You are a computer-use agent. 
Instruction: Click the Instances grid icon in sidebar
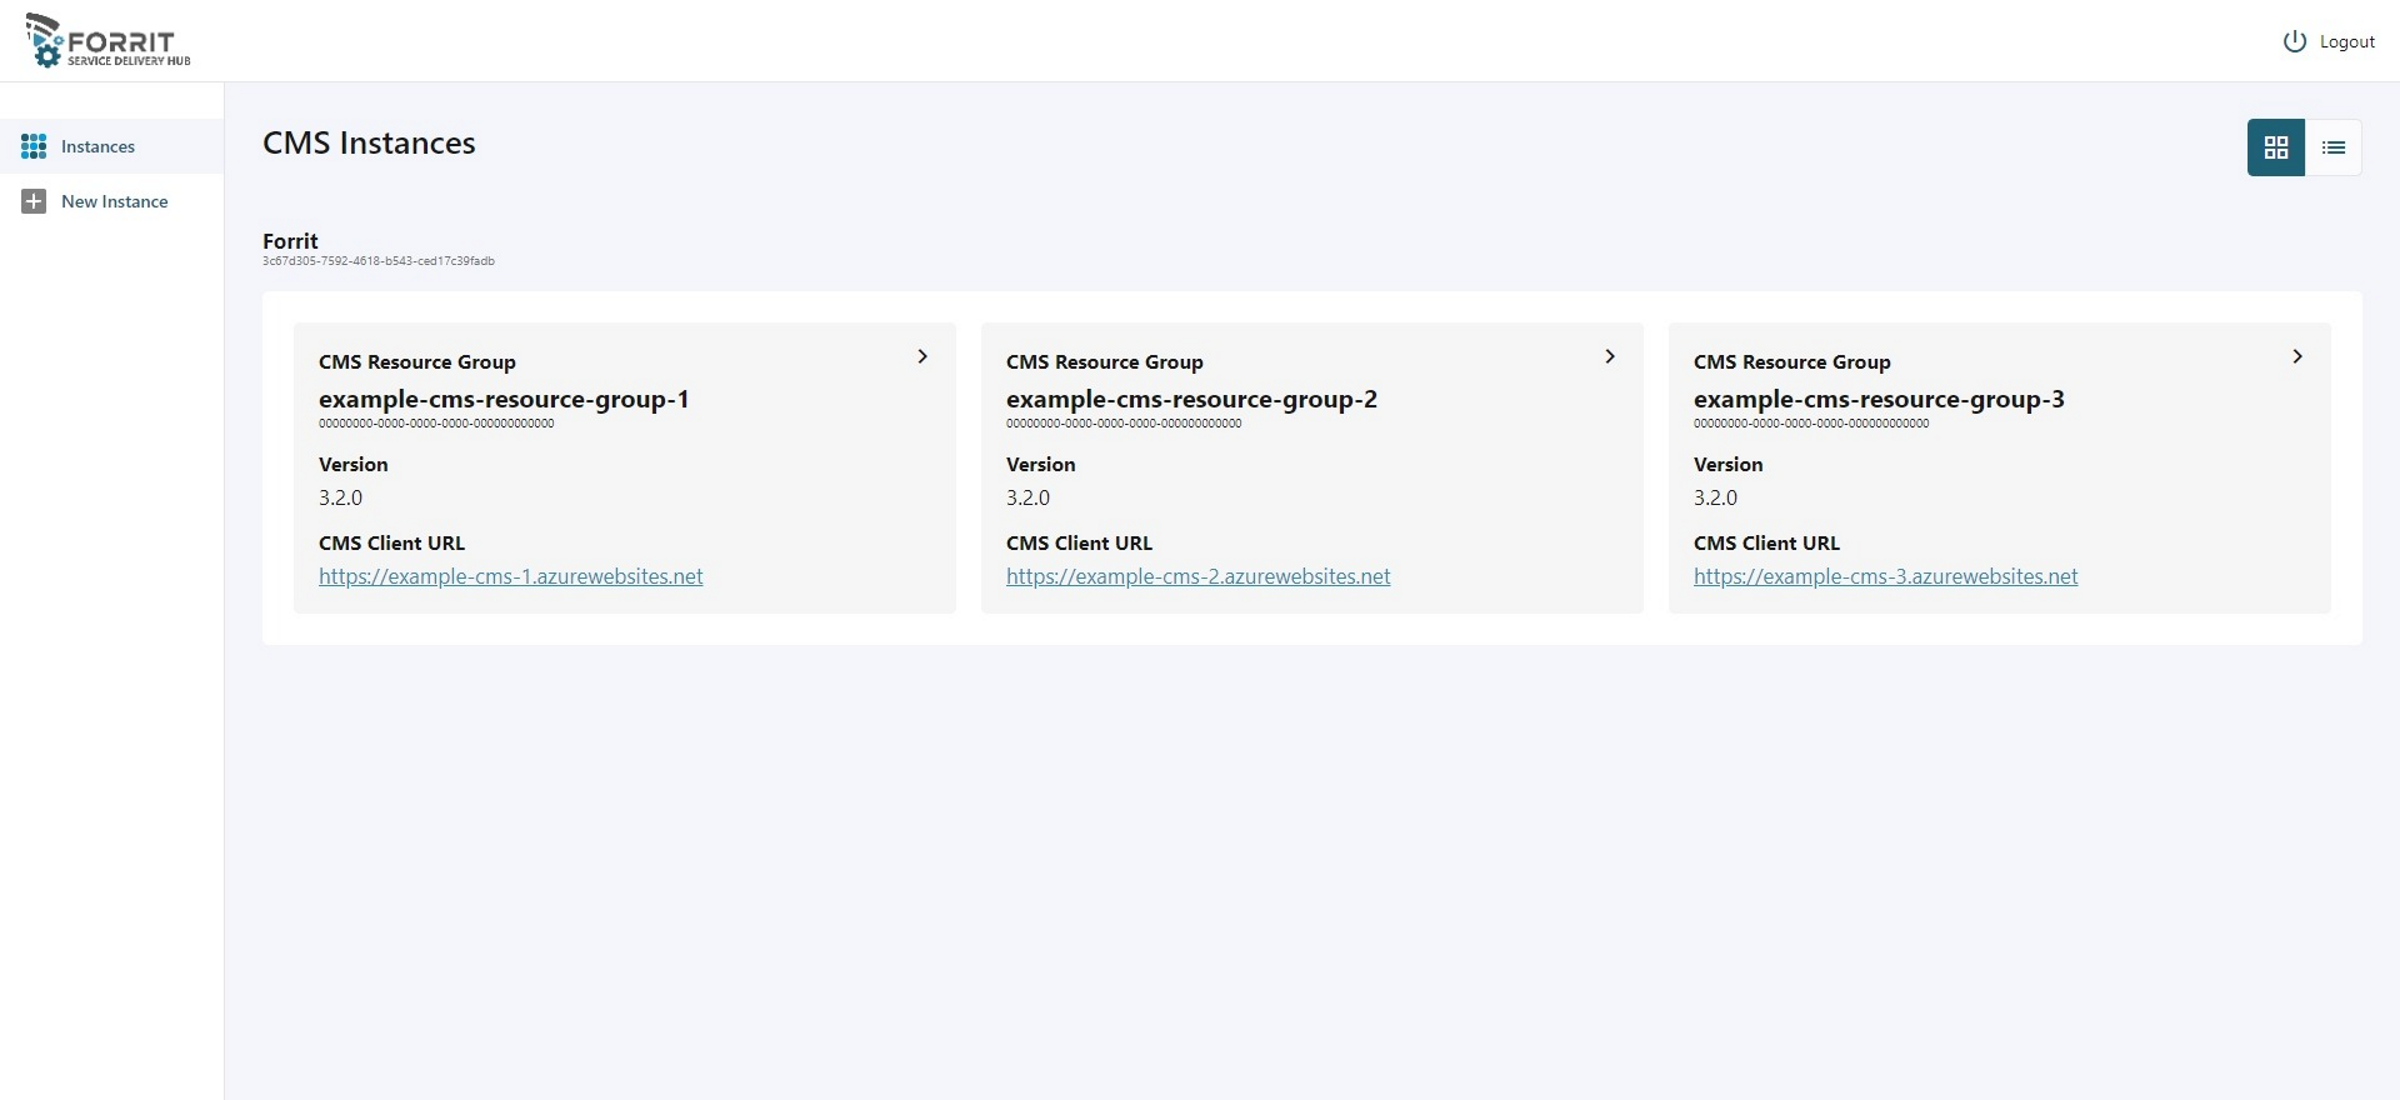pyautogui.click(x=33, y=146)
